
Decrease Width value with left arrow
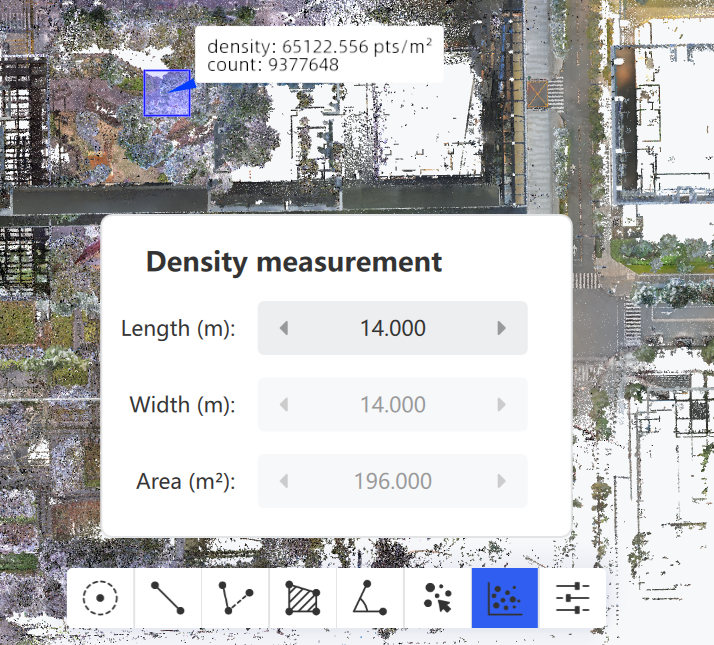point(284,404)
